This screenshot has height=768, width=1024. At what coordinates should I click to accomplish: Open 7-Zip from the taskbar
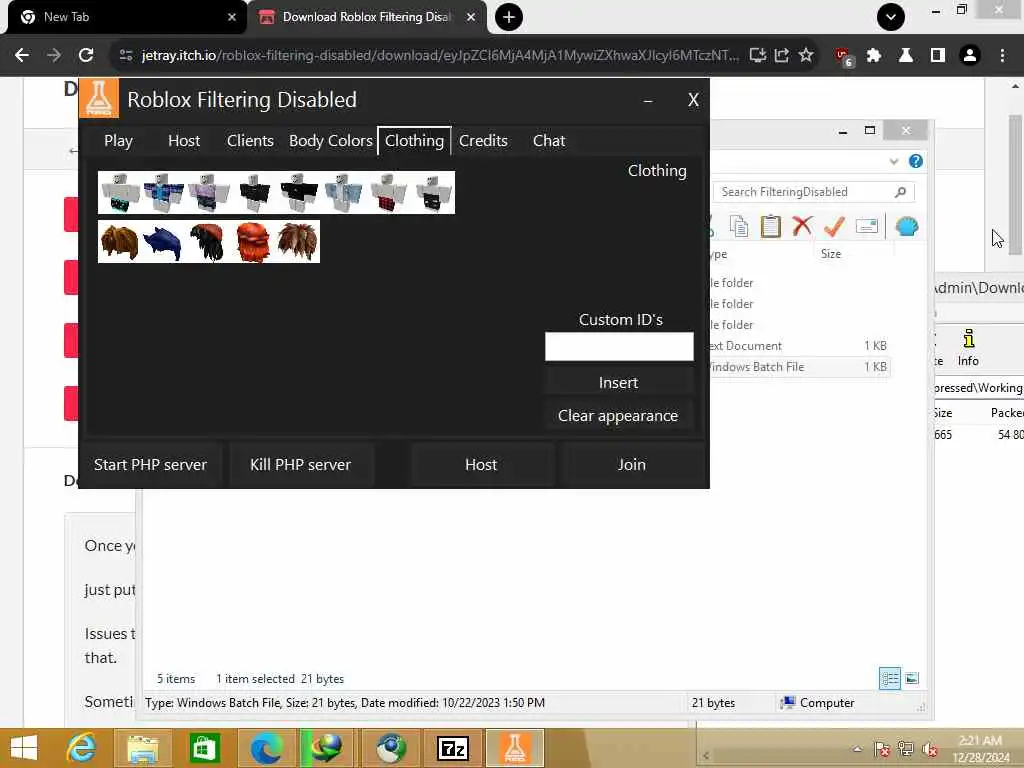(453, 748)
